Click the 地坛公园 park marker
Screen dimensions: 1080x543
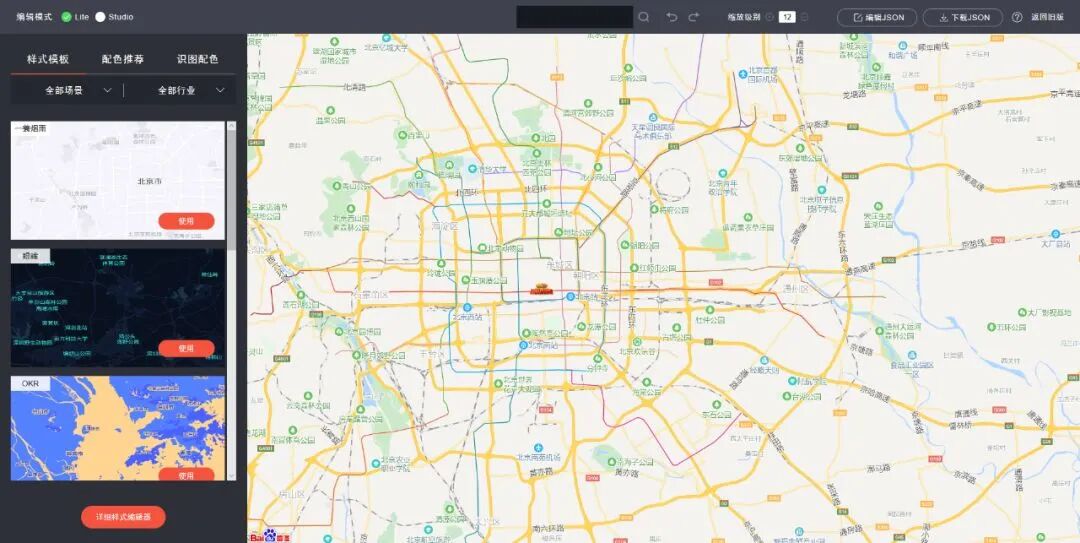pos(559,233)
